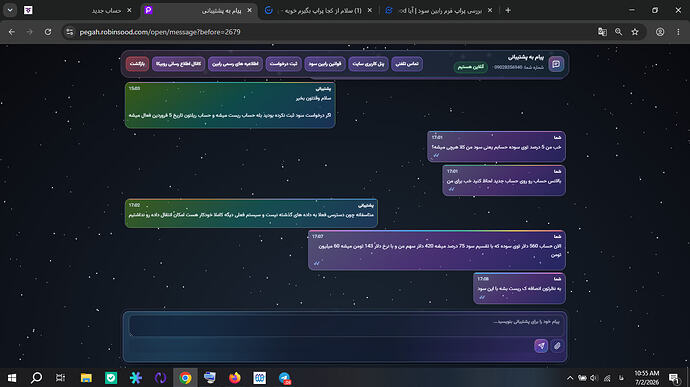This screenshot has width=690, height=387.
Task: Open the blue asterisk app on taskbar
Action: (136, 378)
